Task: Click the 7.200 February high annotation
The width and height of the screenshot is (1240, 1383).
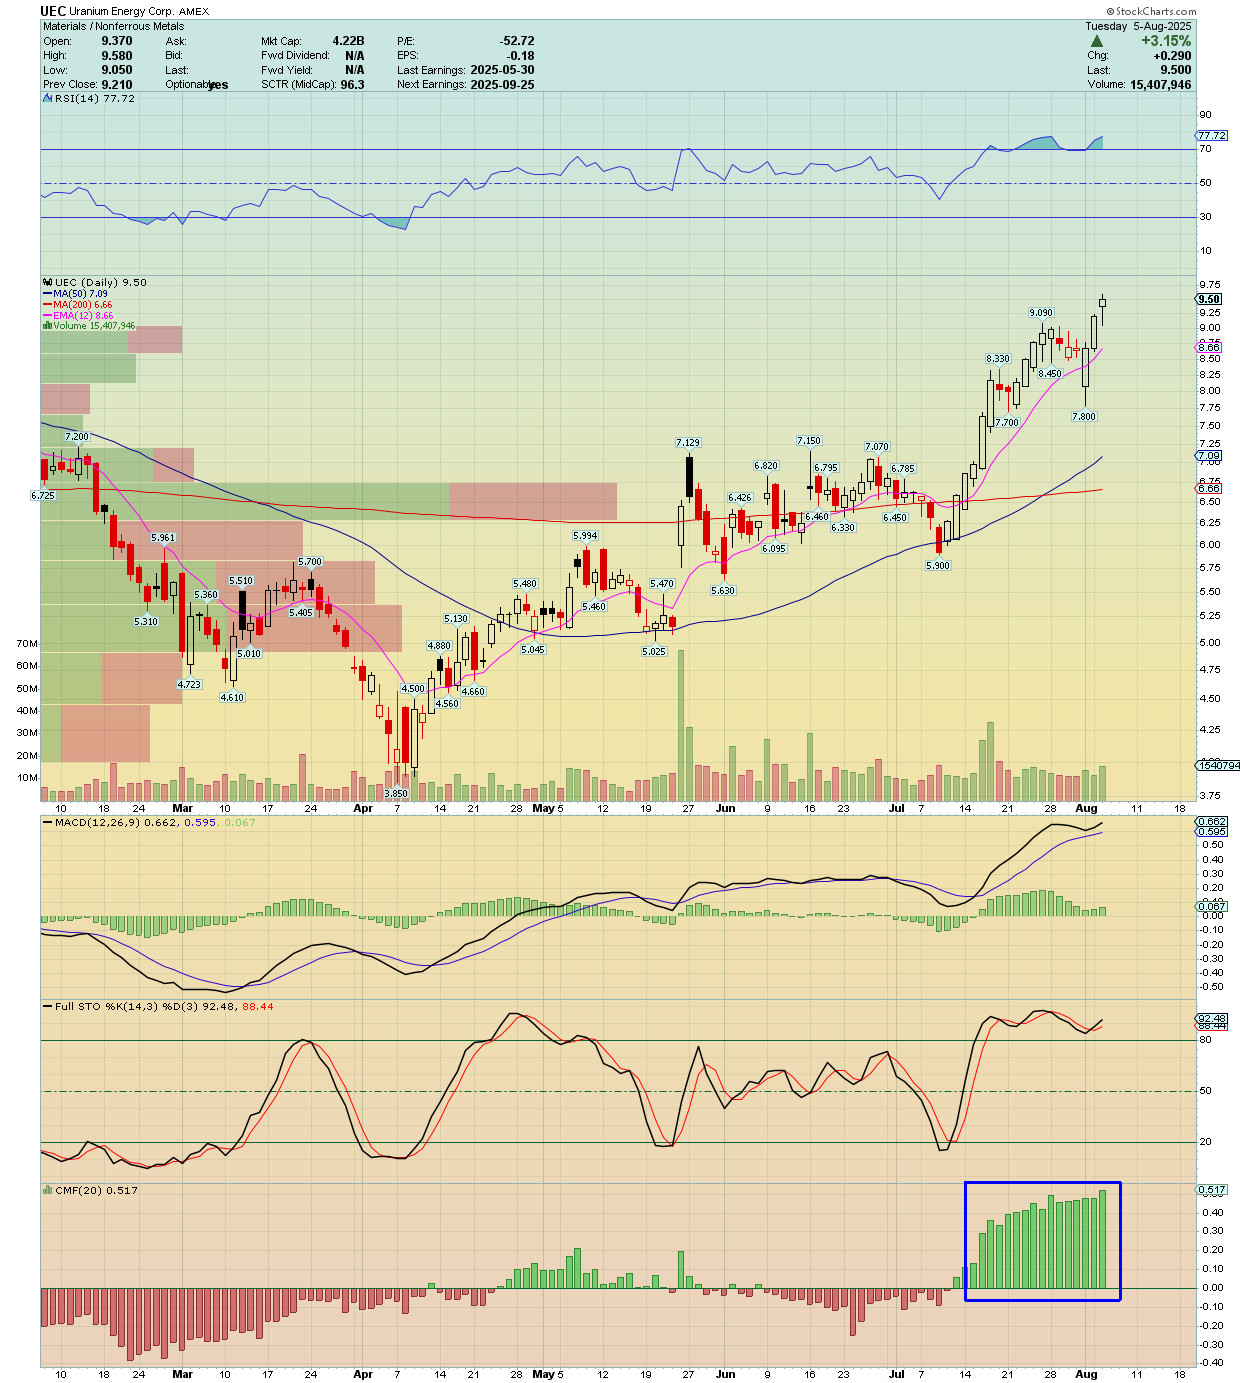Action: (x=77, y=436)
